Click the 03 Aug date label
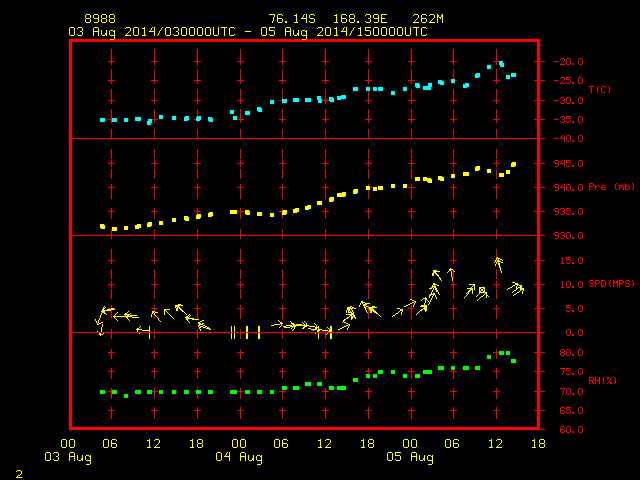 click(x=68, y=457)
